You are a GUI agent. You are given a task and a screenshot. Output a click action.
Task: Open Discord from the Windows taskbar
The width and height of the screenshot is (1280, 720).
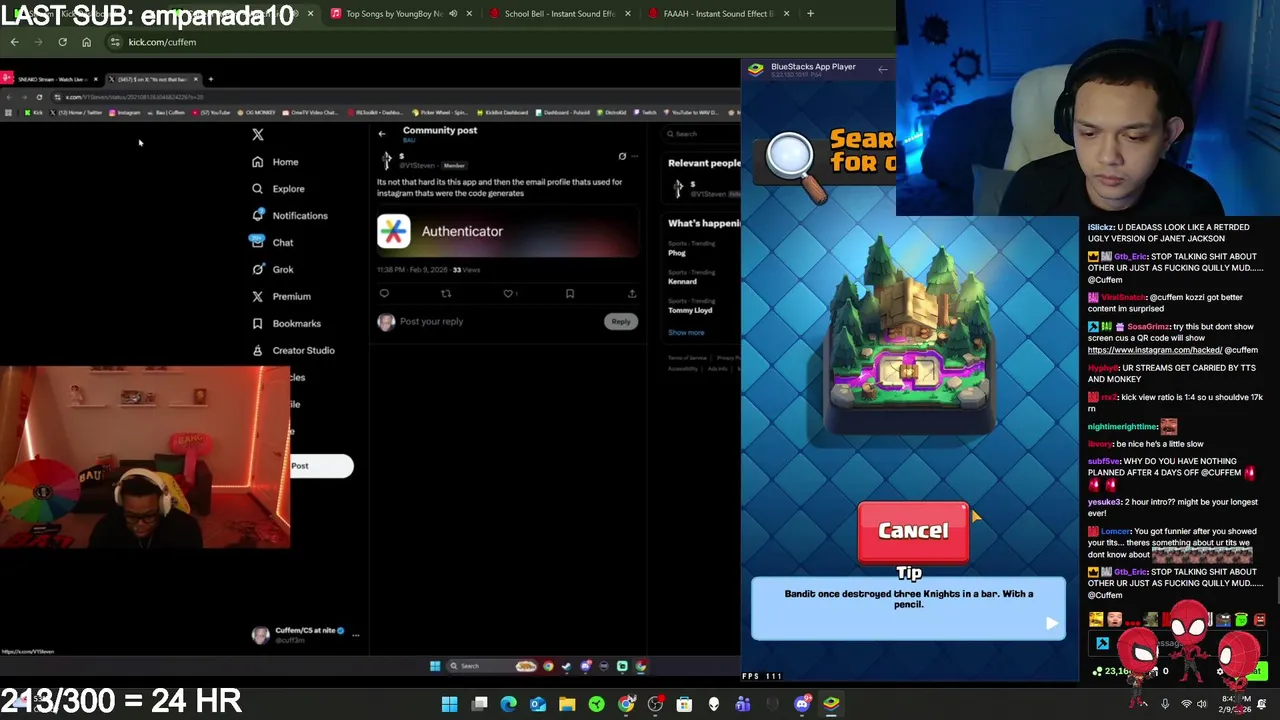[x=802, y=705]
